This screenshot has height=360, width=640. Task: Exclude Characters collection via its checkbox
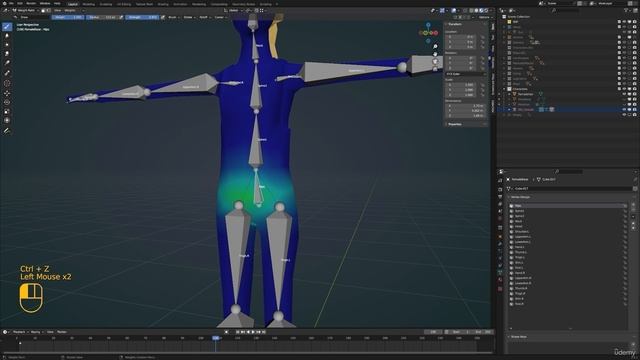619,89
